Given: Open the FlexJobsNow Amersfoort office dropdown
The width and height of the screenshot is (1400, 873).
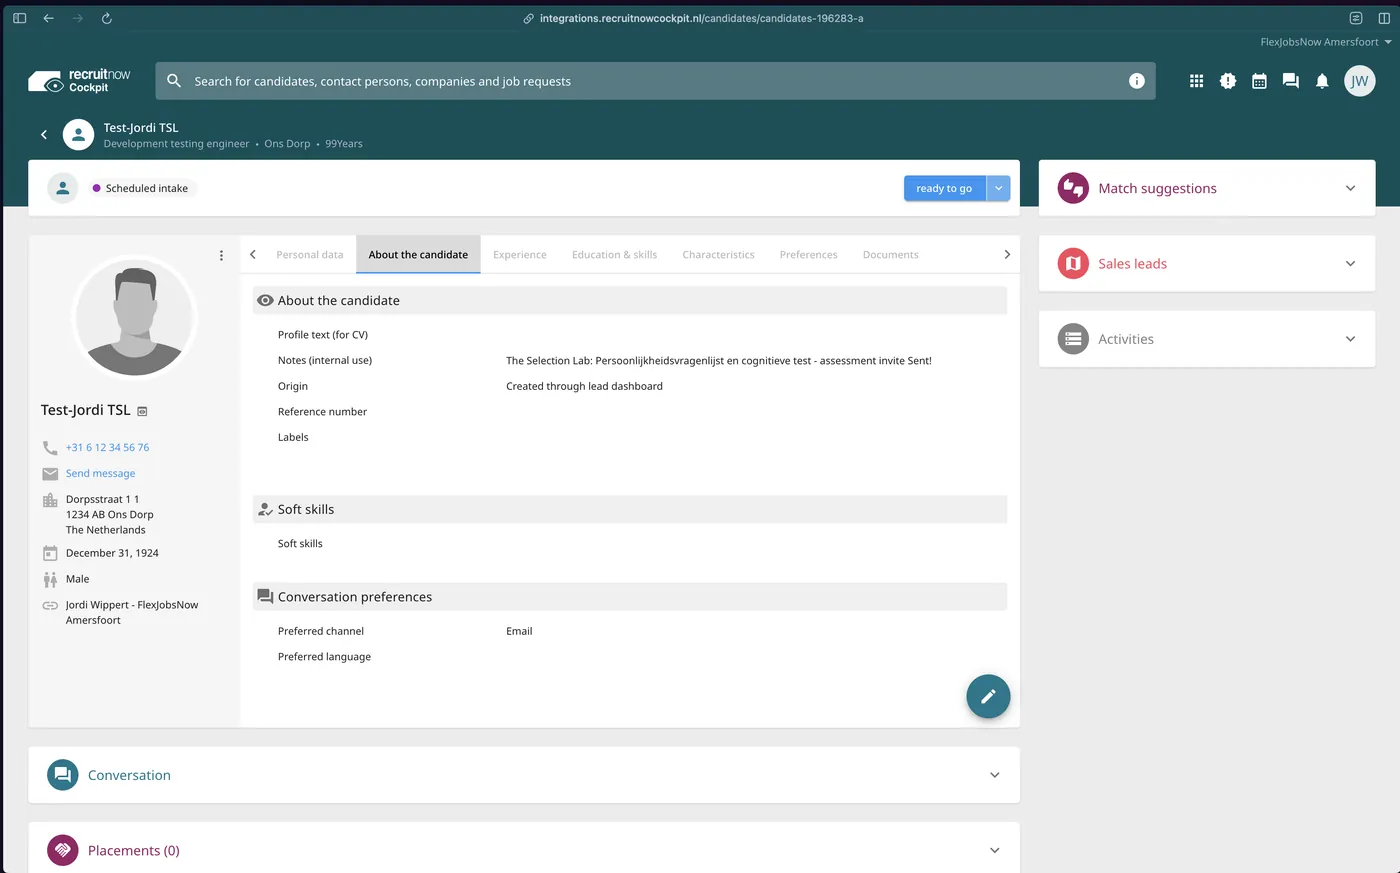Looking at the screenshot, I should pyautogui.click(x=1326, y=42).
